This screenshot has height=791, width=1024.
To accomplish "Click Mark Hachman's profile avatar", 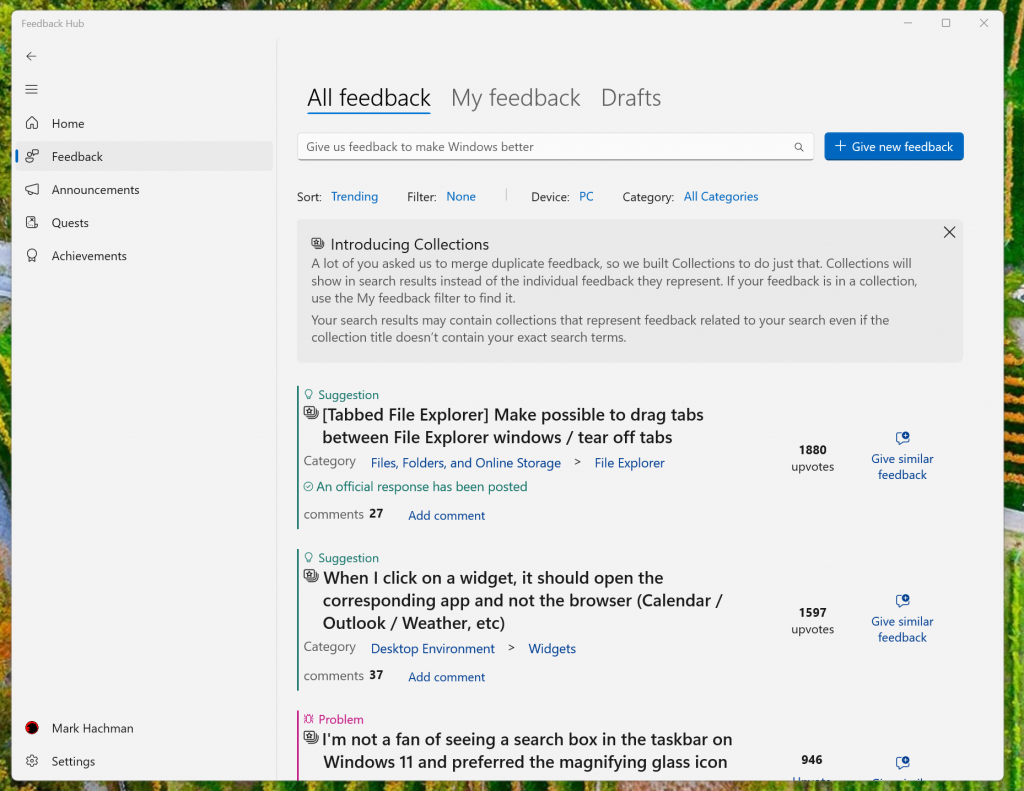I will coord(30,728).
